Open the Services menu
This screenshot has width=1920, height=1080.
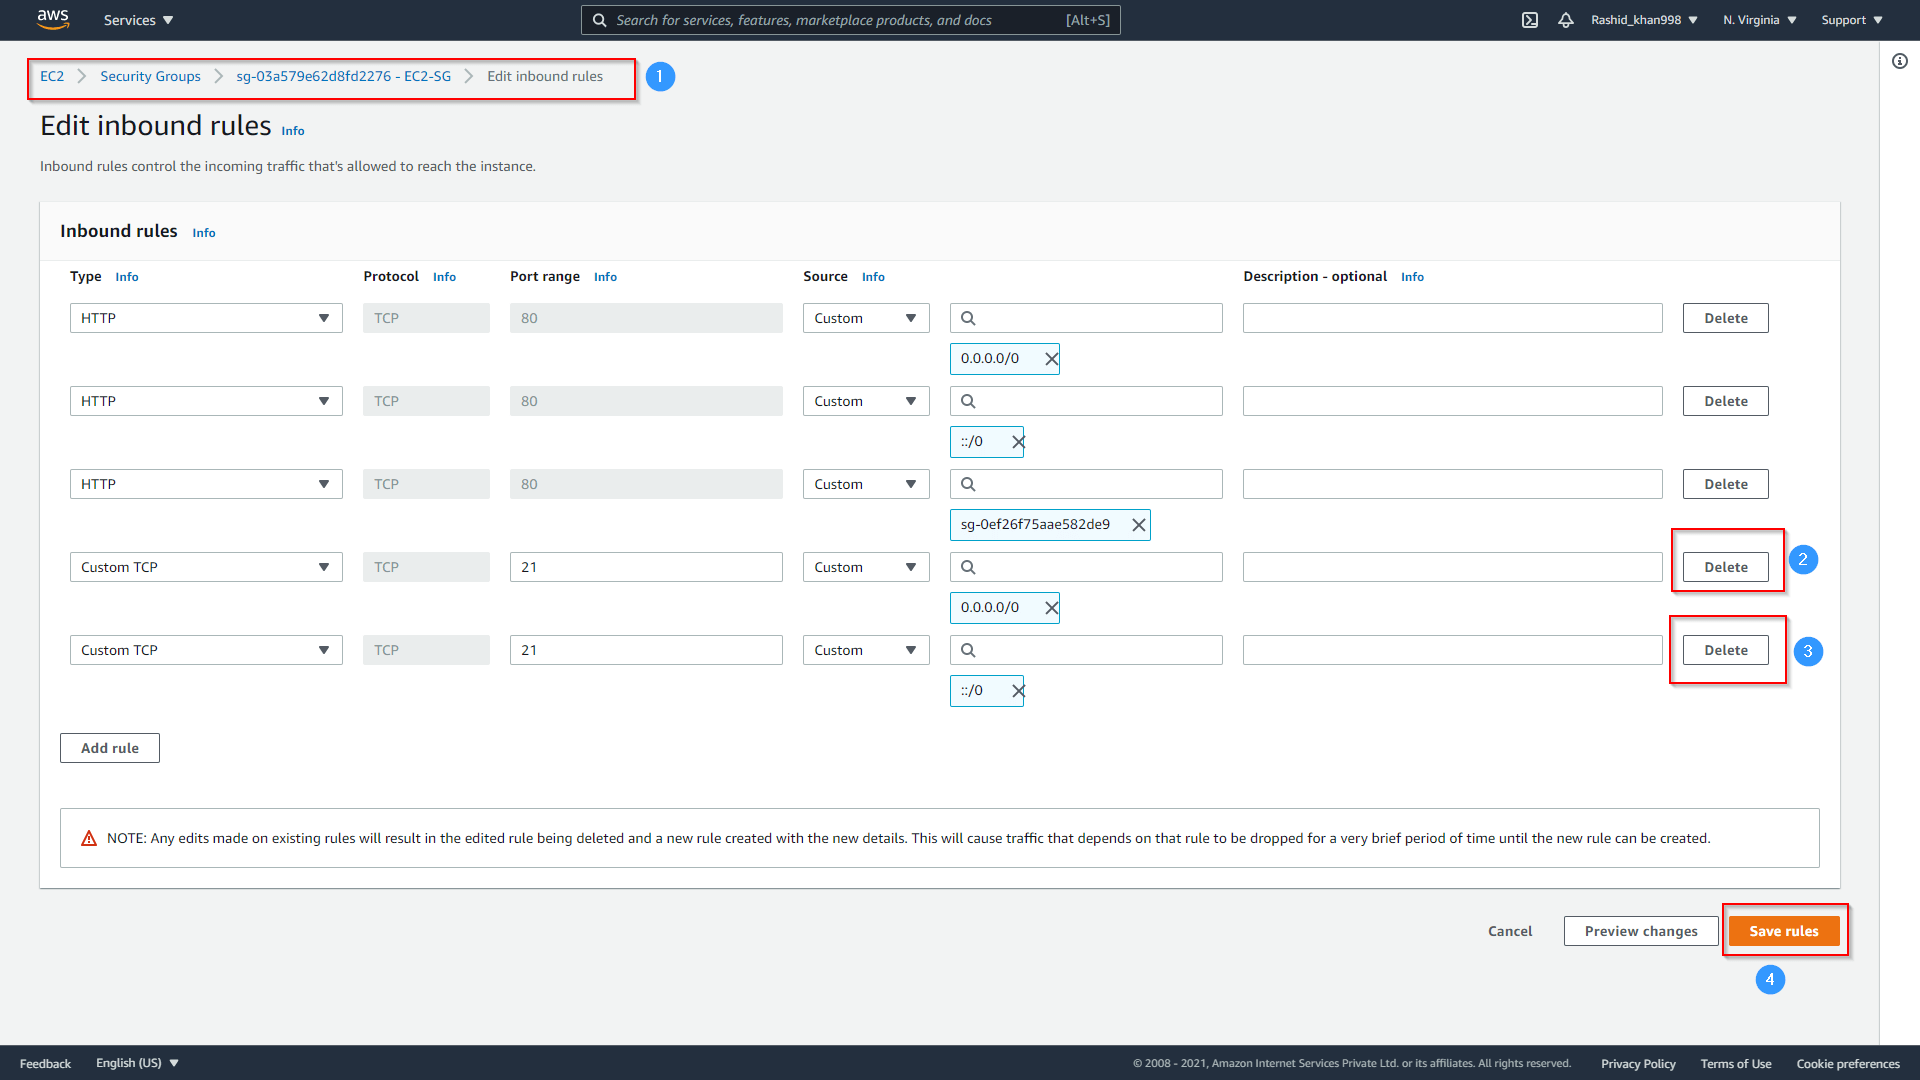pos(138,20)
